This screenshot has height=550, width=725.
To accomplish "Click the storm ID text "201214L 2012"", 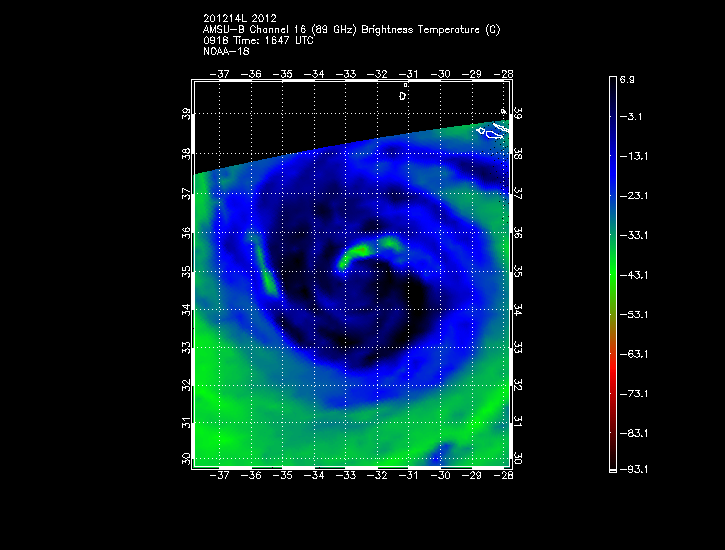I will (240, 18).
